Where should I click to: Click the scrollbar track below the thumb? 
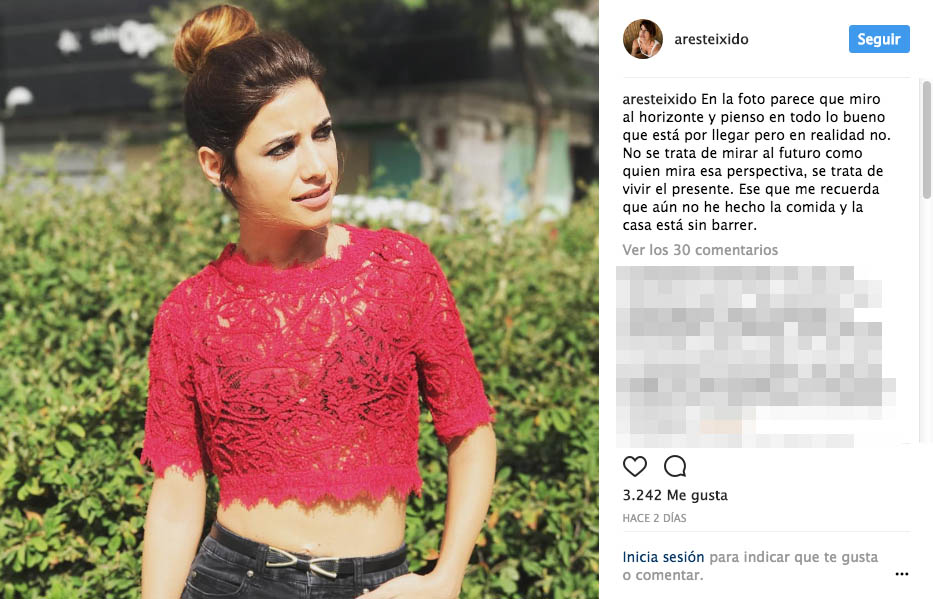[926, 321]
